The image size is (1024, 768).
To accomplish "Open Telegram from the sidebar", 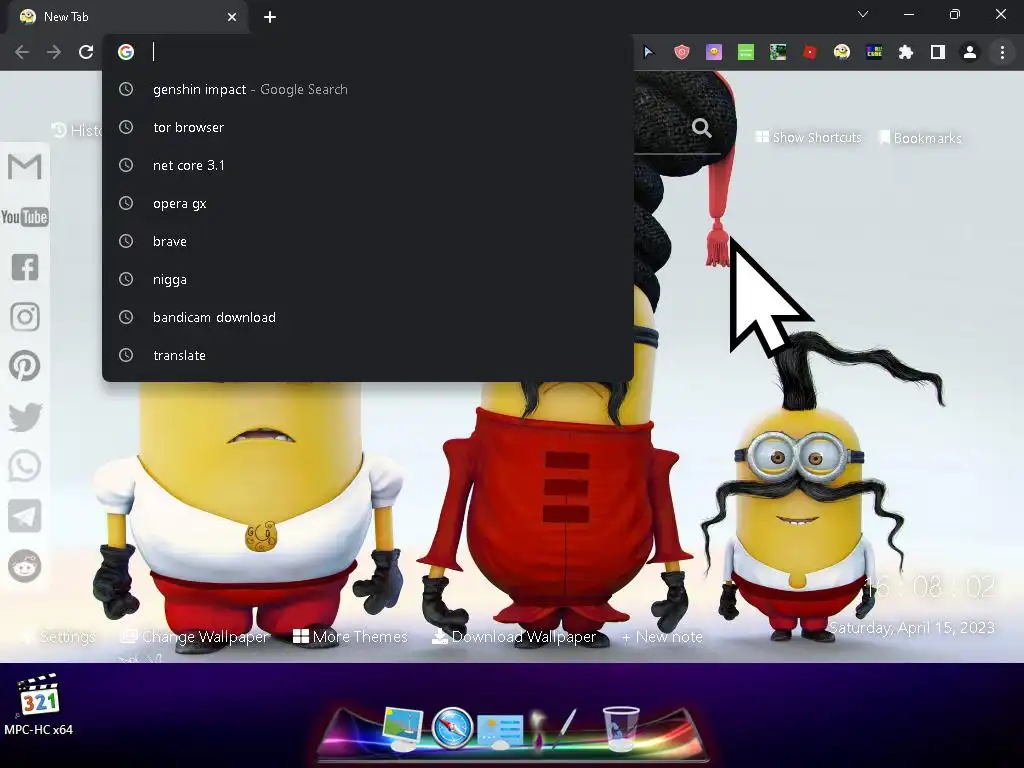I will click(25, 516).
